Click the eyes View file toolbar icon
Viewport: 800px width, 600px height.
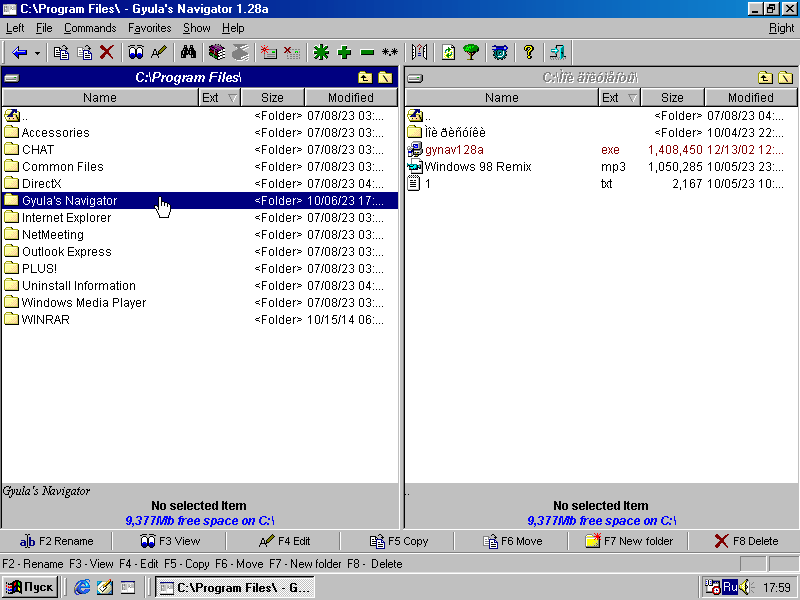click(136, 52)
